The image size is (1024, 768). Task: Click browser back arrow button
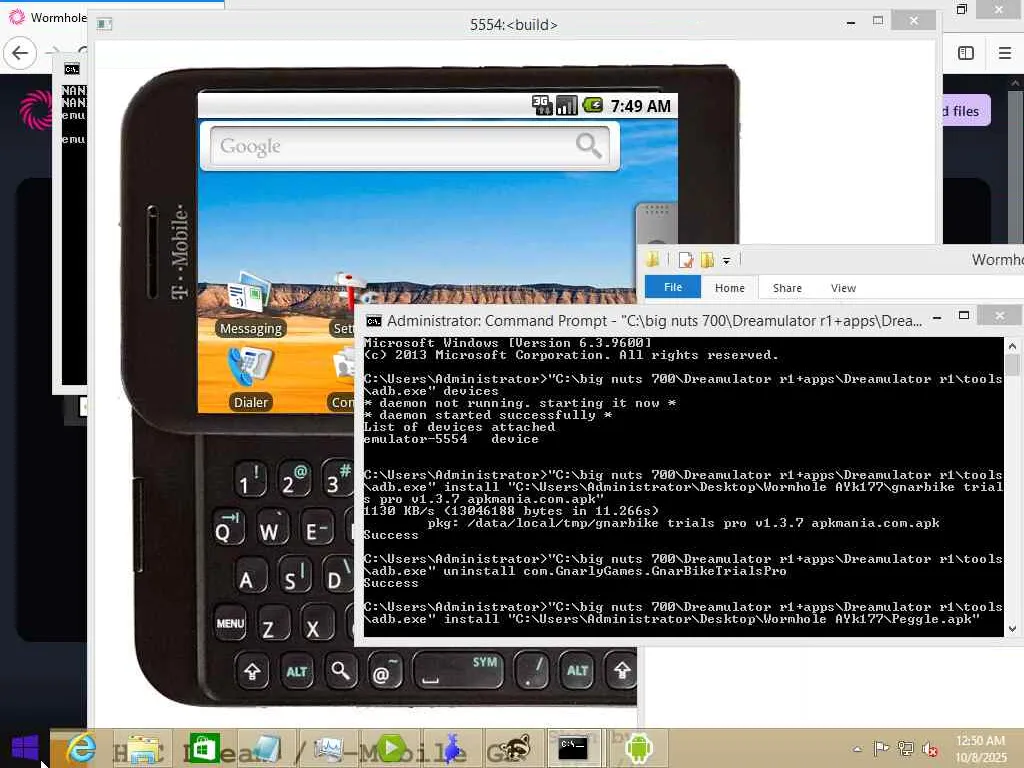20,53
